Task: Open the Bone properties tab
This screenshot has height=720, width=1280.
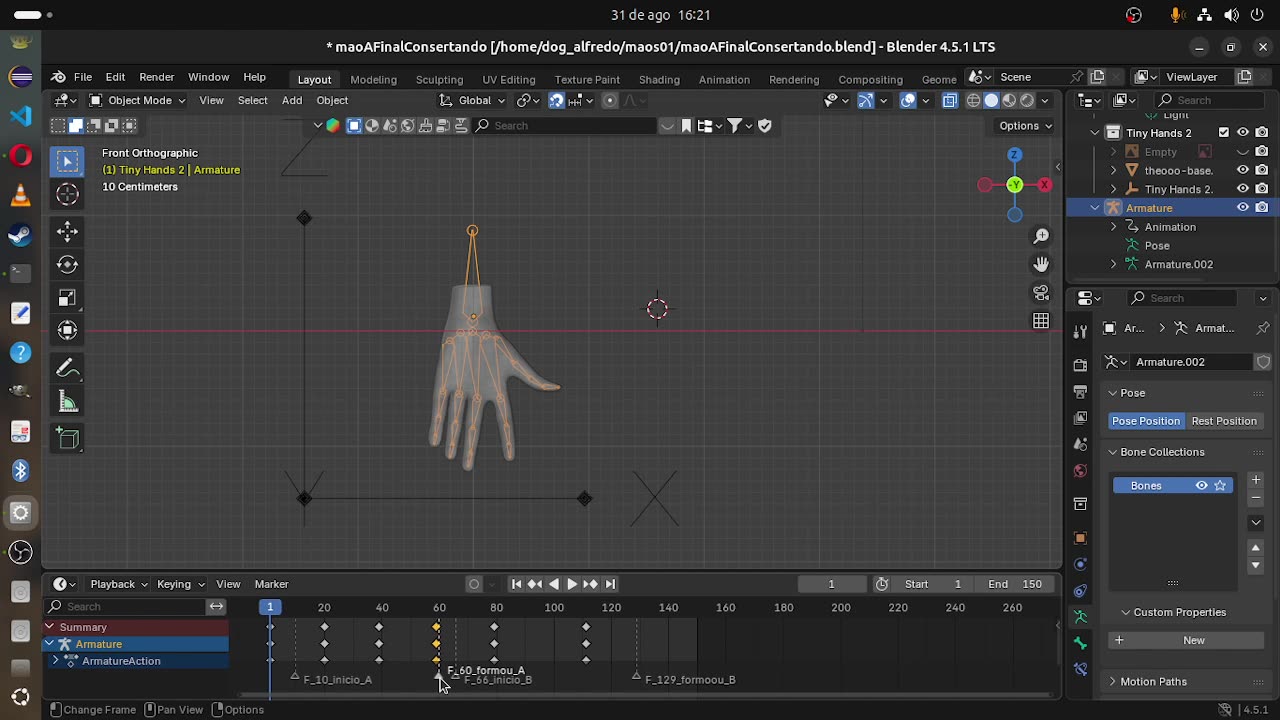Action: 1080,643
